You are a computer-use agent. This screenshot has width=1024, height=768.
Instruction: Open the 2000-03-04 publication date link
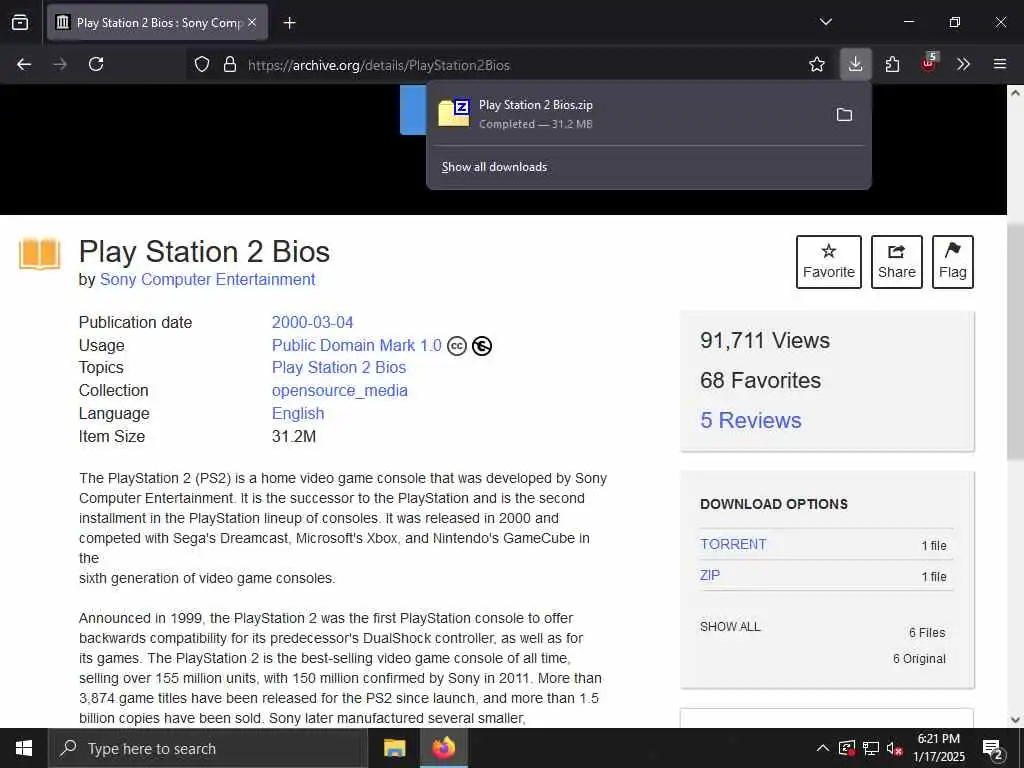tap(312, 323)
